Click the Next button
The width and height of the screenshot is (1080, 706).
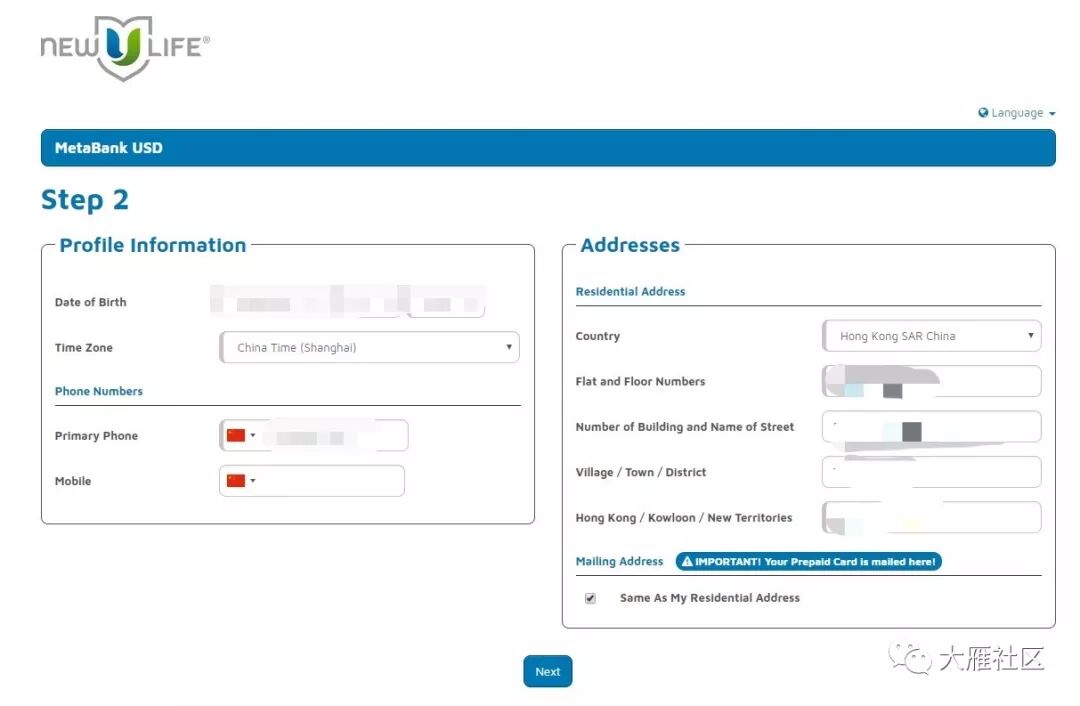tap(548, 672)
